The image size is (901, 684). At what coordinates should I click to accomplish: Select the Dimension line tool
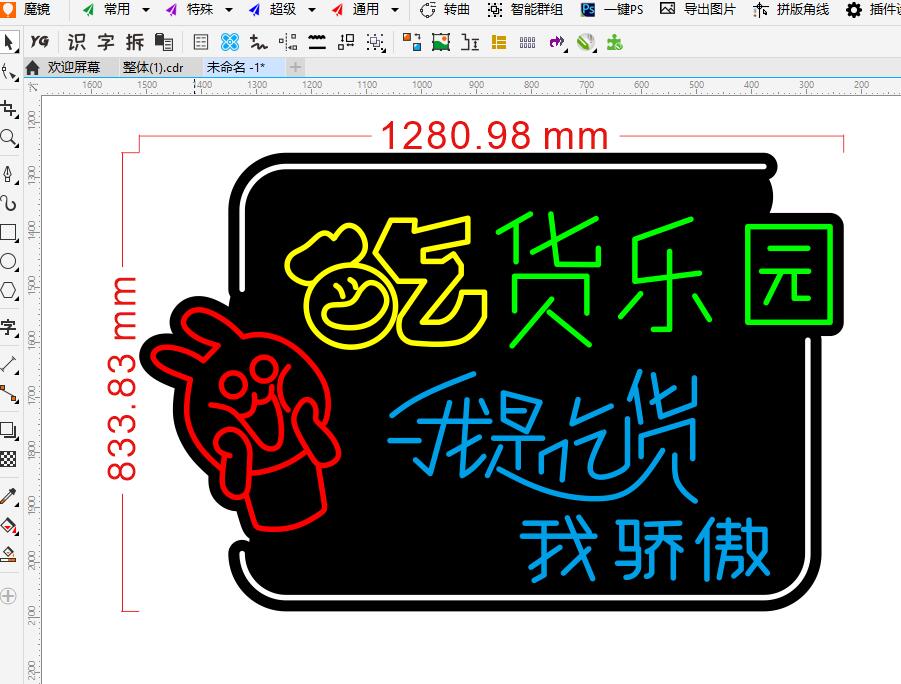point(9,363)
